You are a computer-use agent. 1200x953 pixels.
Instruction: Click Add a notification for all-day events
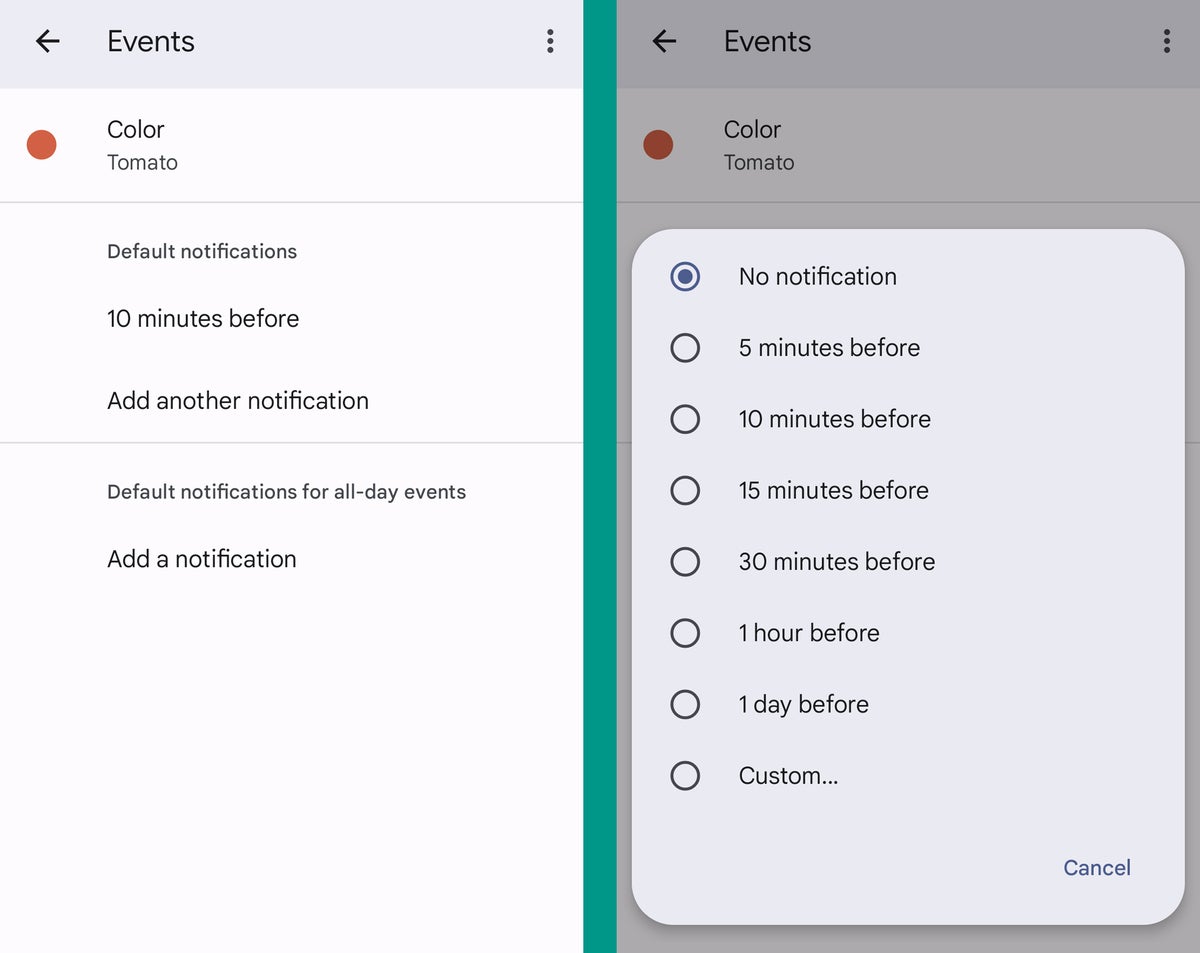[x=201, y=559]
